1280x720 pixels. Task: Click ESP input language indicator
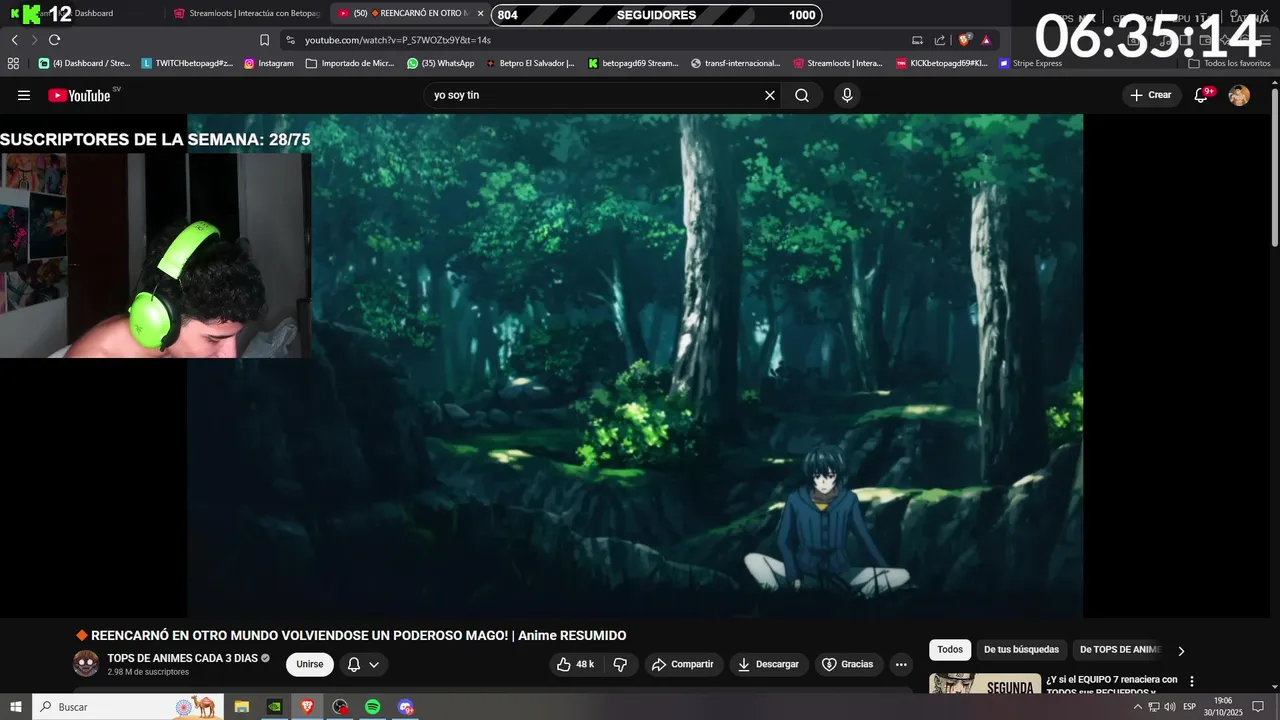1189,707
